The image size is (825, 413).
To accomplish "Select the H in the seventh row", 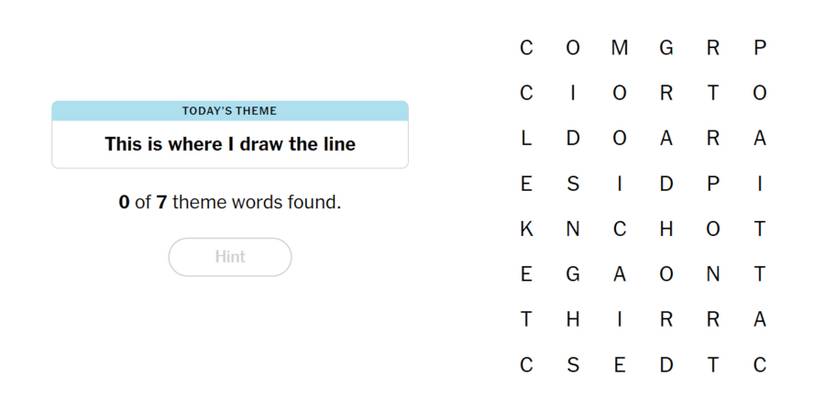I will point(573,320).
